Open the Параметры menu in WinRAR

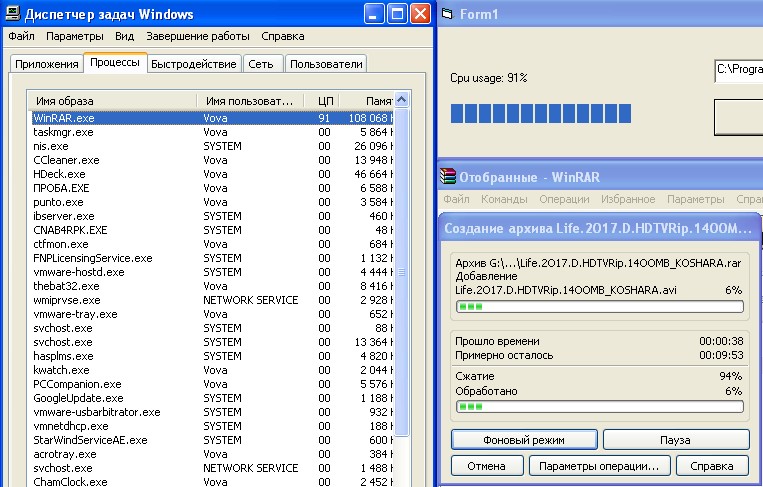pos(696,199)
